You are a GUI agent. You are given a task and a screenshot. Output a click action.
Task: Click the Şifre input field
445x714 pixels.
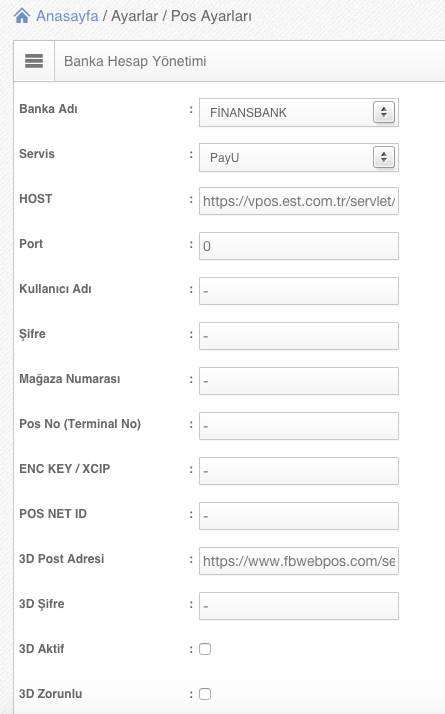[299, 336]
